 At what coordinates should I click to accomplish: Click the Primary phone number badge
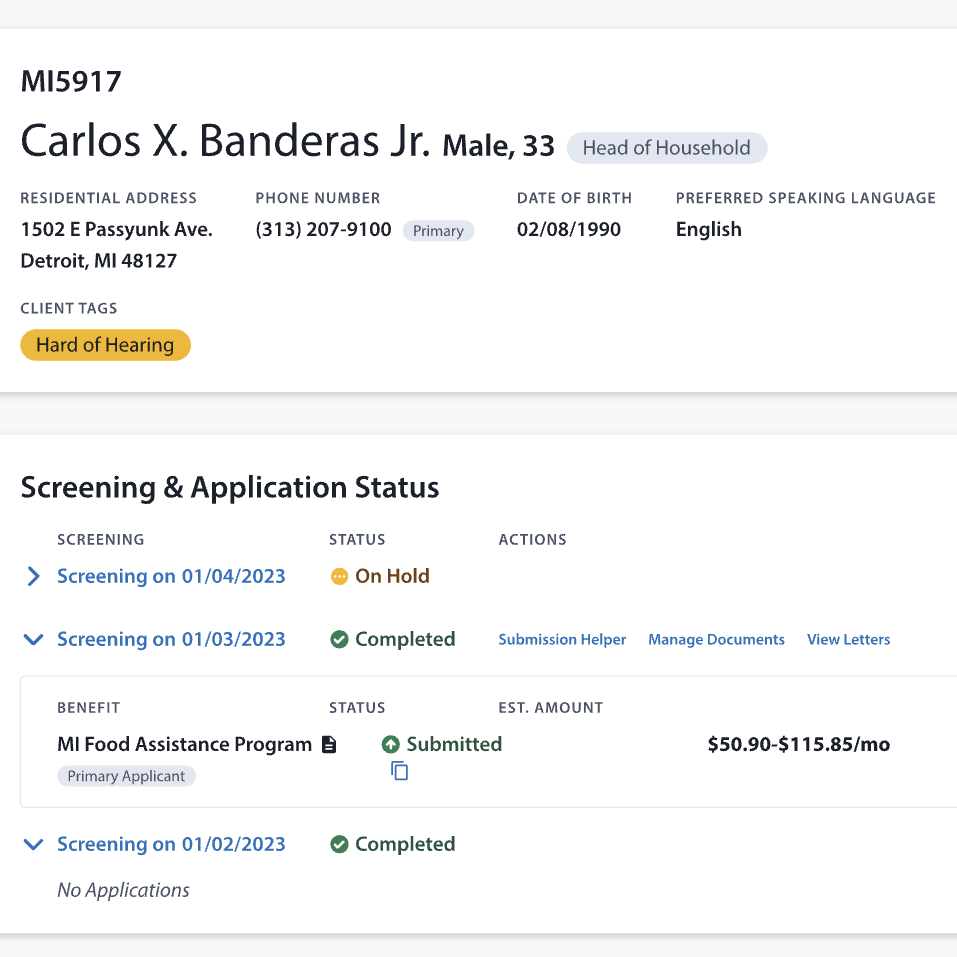438,231
